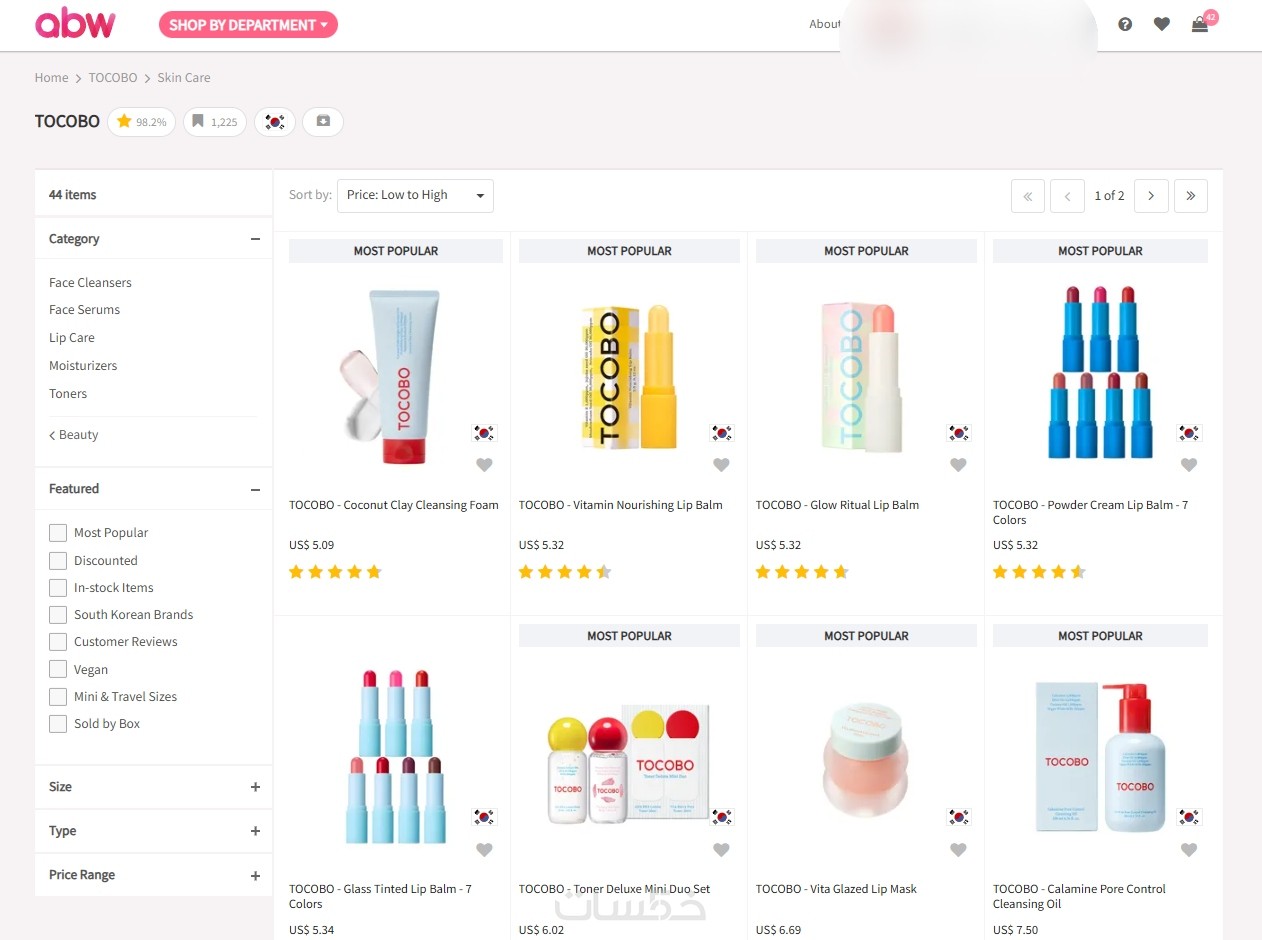Click Home breadcrumb link
Image resolution: width=1262 pixels, height=940 pixels.
point(52,78)
